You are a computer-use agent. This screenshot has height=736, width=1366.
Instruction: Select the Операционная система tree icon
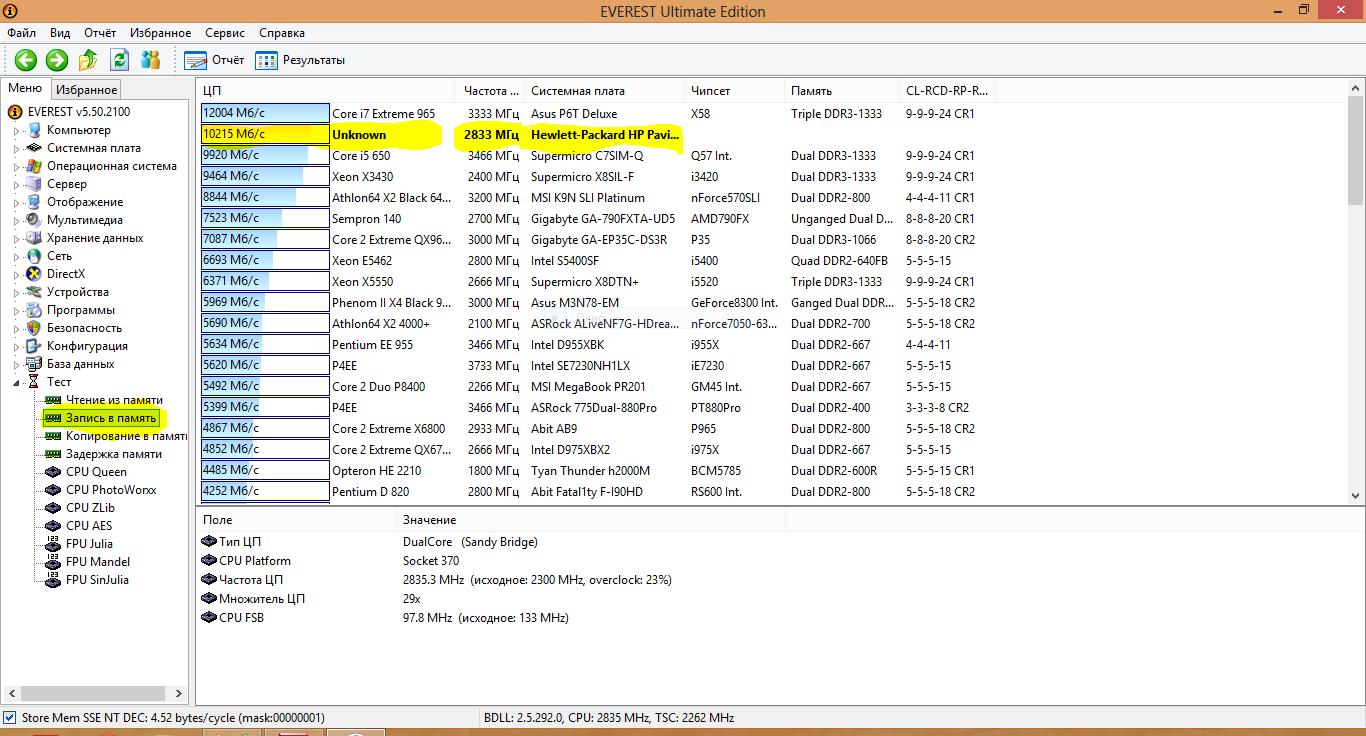tap(35, 166)
